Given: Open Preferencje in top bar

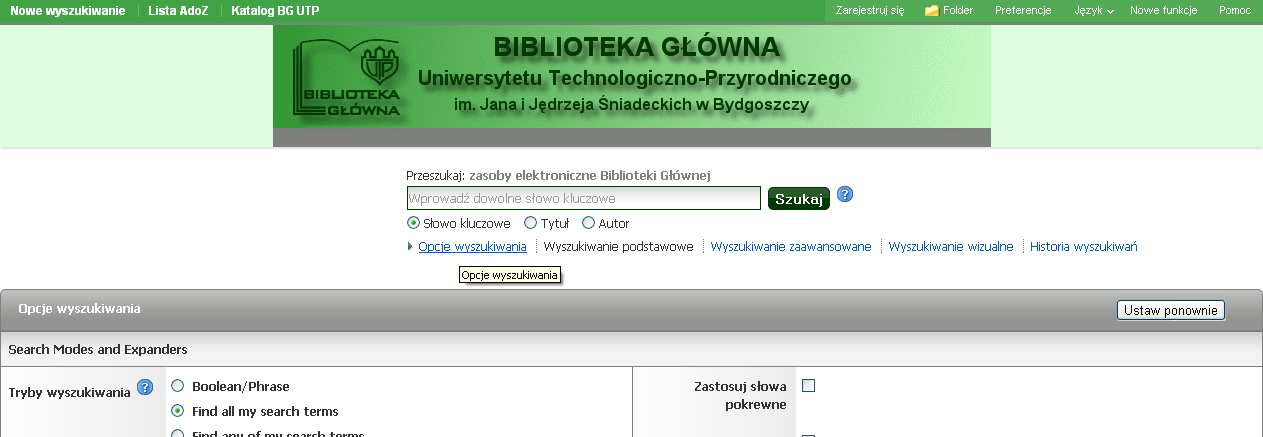Looking at the screenshot, I should tap(1023, 10).
